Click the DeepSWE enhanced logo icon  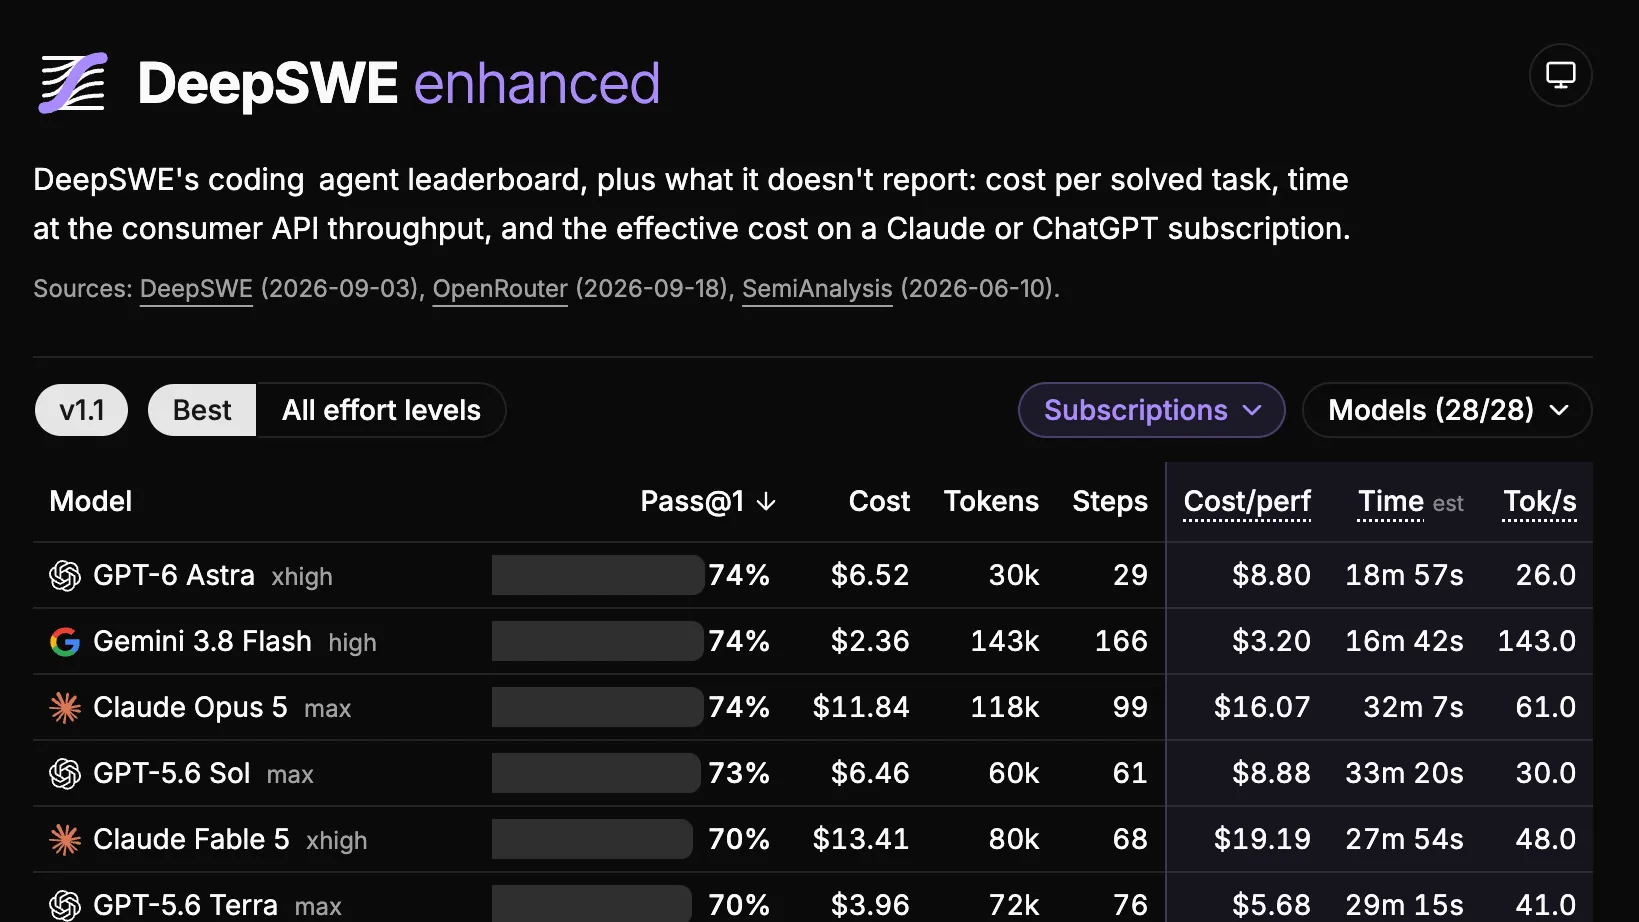coord(72,83)
